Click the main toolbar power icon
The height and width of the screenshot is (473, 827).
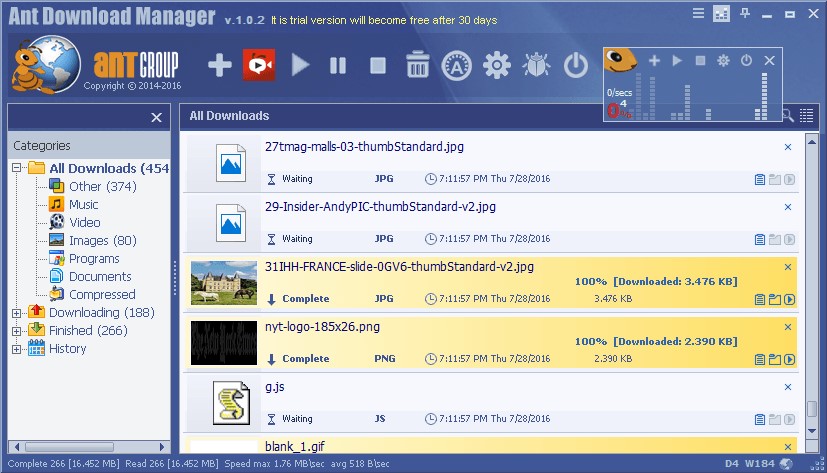575,65
